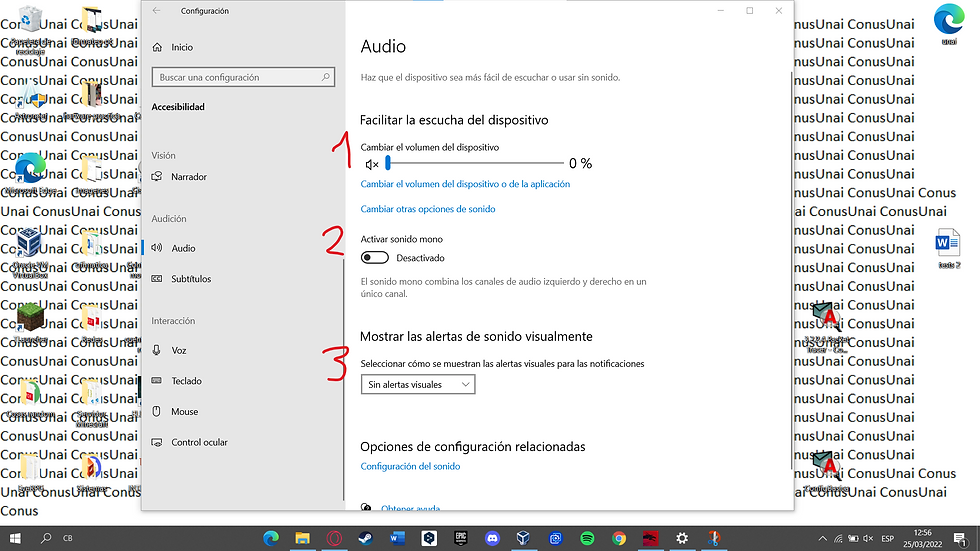Click Buscar una configuración search field
This screenshot has width=980, height=551.
243,77
